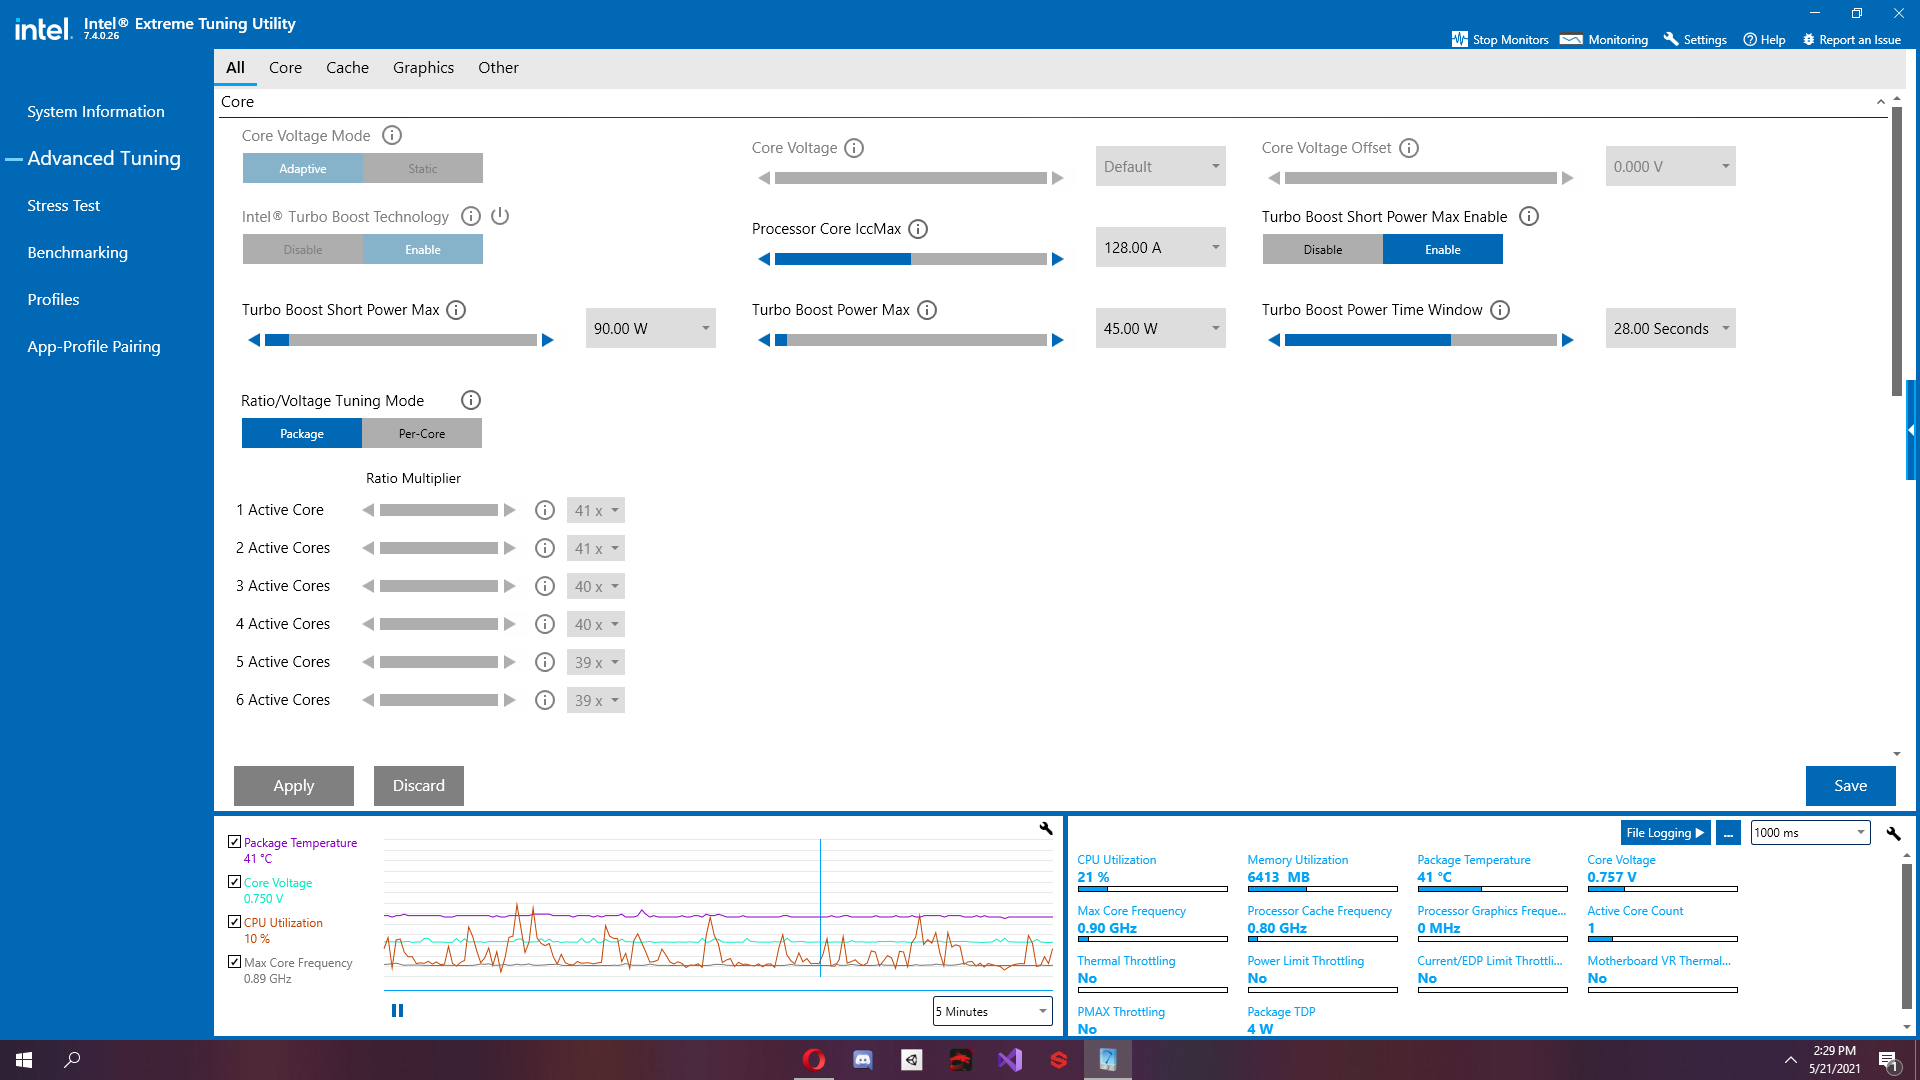Click Turbo Boost Technology power icon
Screen dimensions: 1920x1080
pos(500,216)
